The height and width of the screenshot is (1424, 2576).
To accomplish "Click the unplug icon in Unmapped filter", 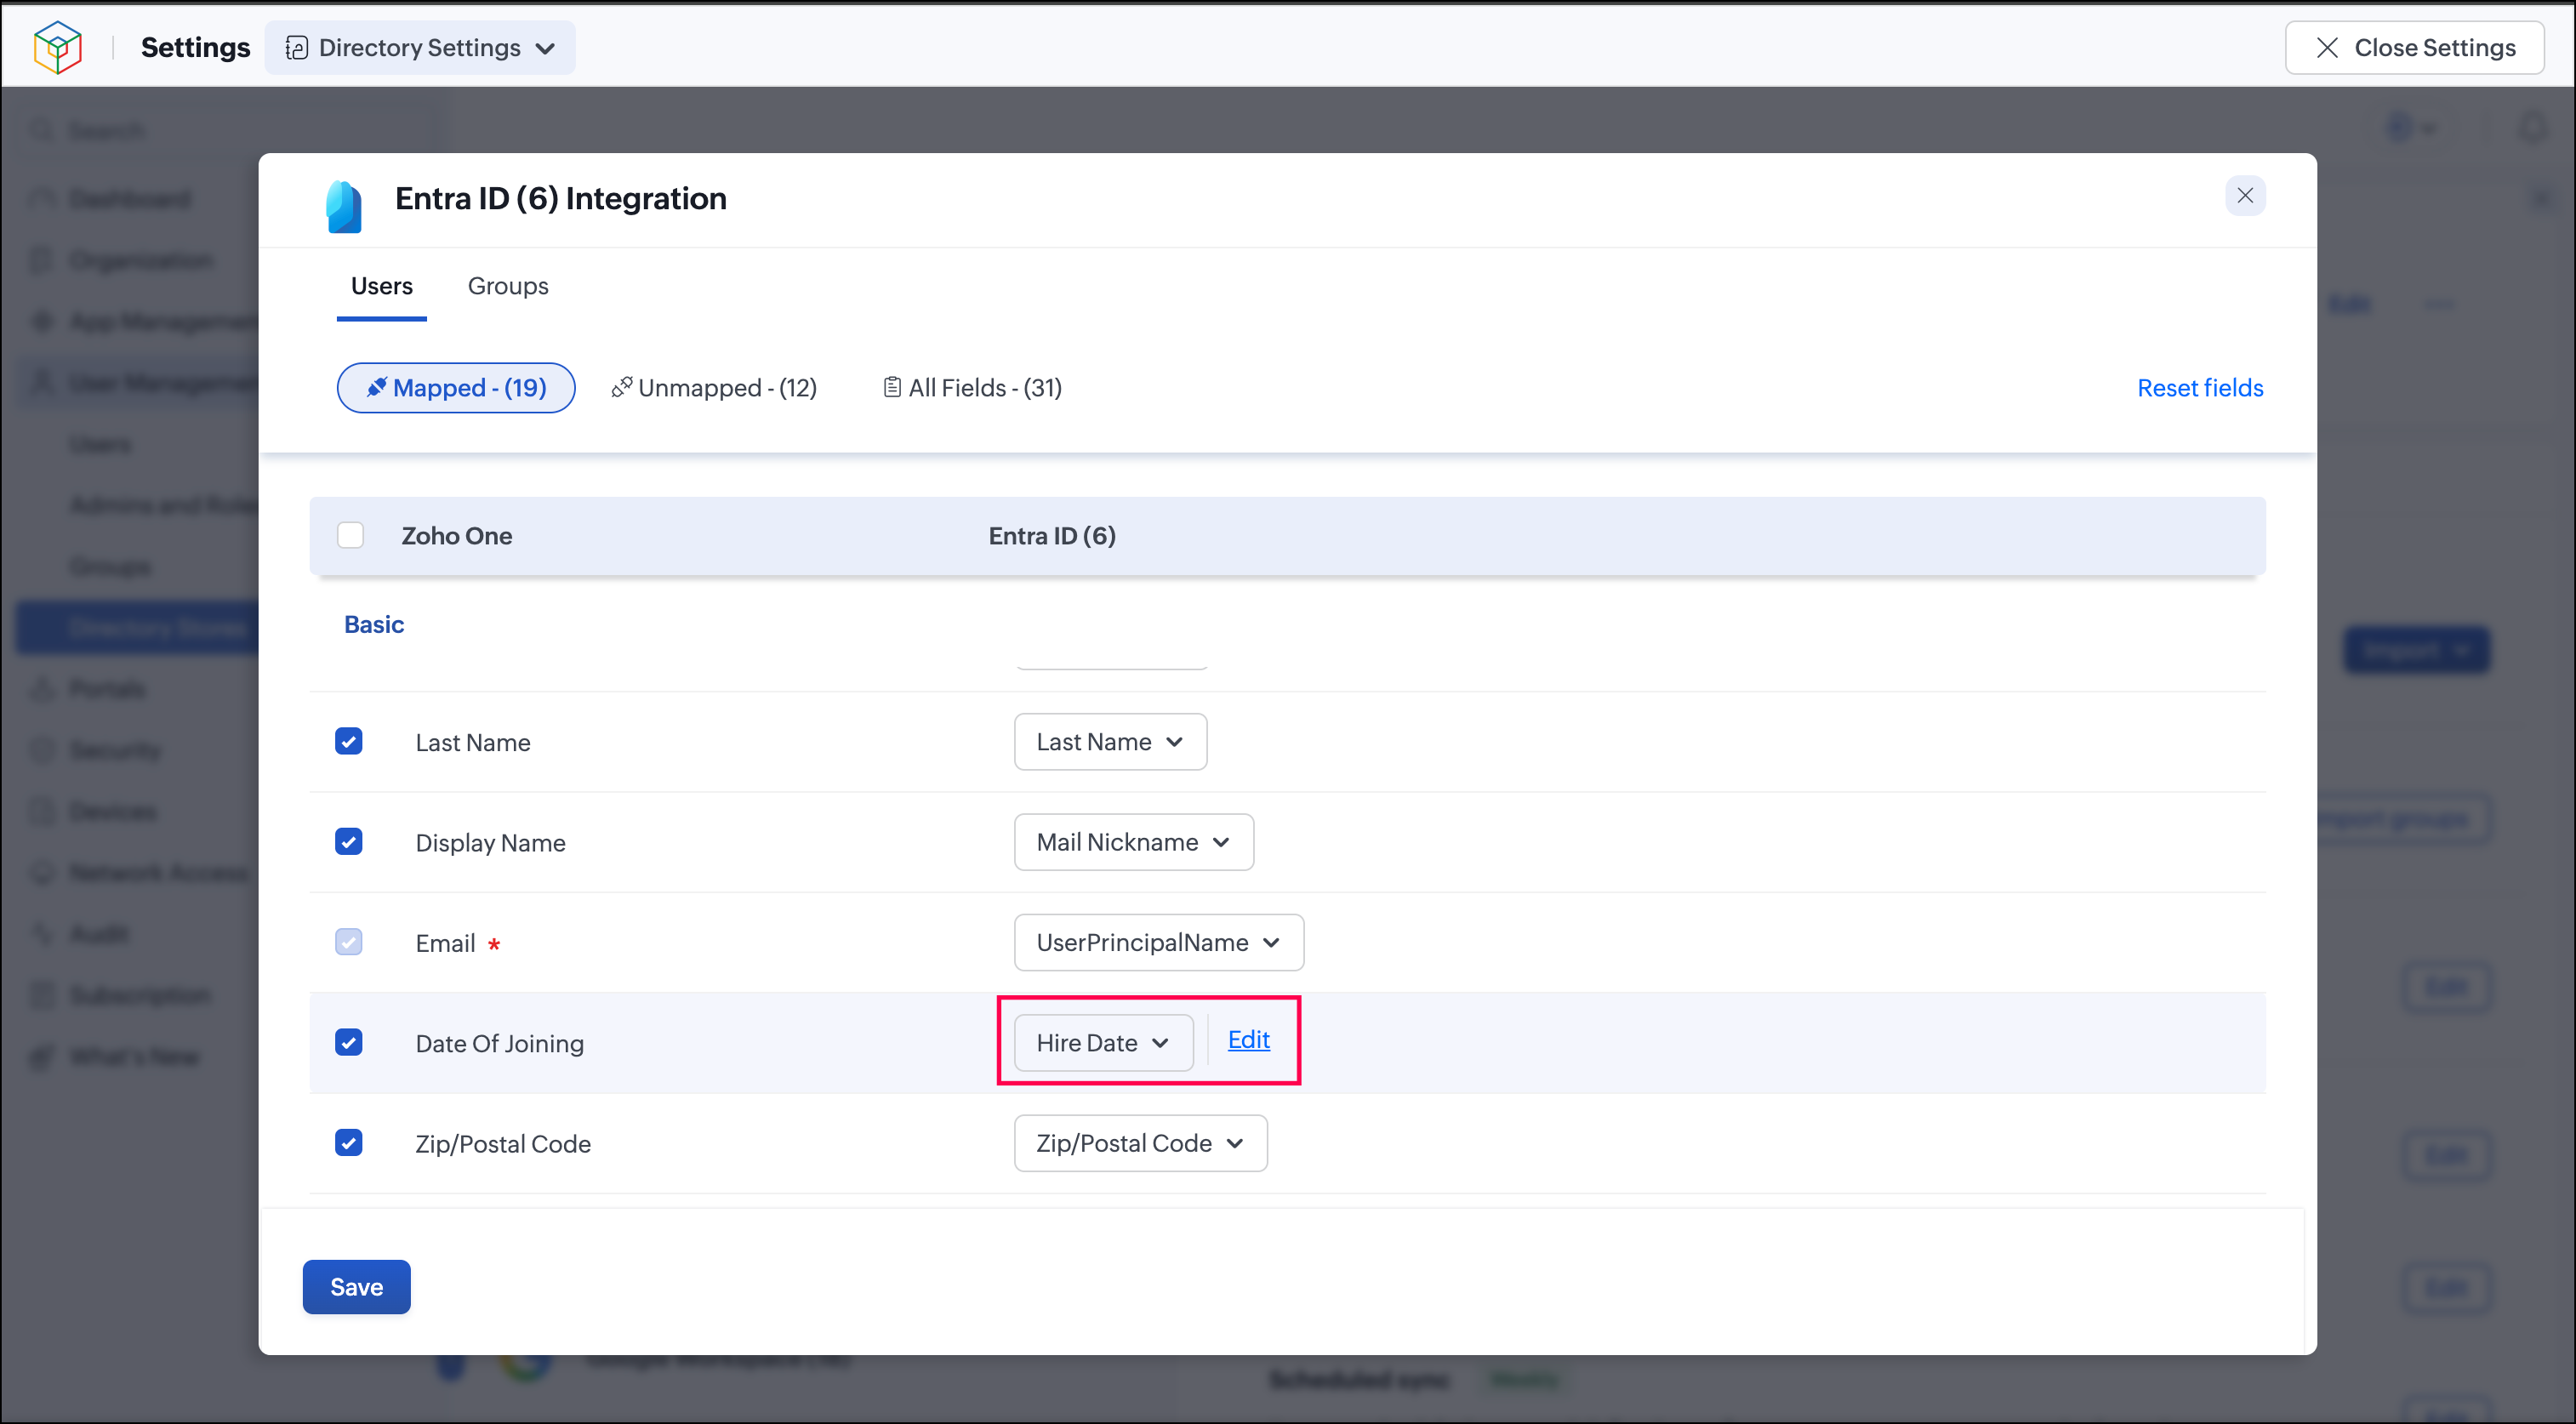I will tap(621, 387).
